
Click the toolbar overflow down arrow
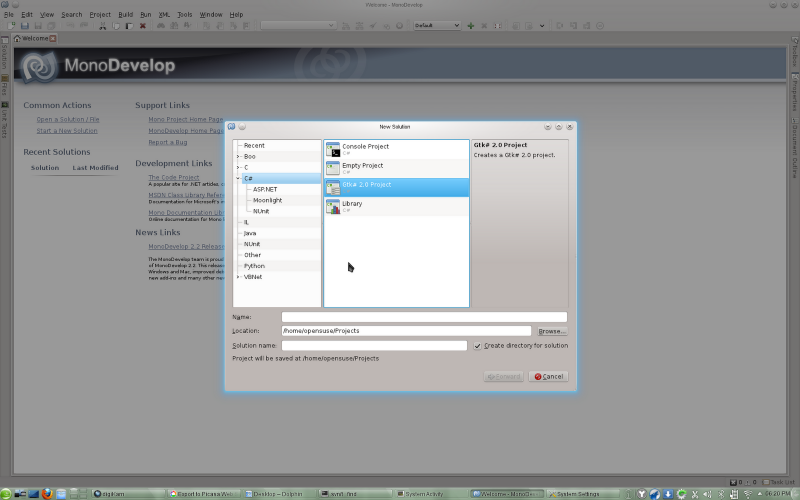[x=542, y=26]
